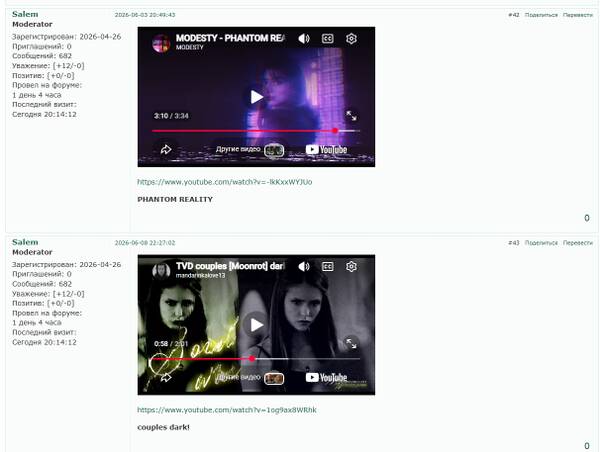Open YouTube logo in TVD couples player
Image resolution: width=600 pixels, height=452 pixels.
point(326,378)
